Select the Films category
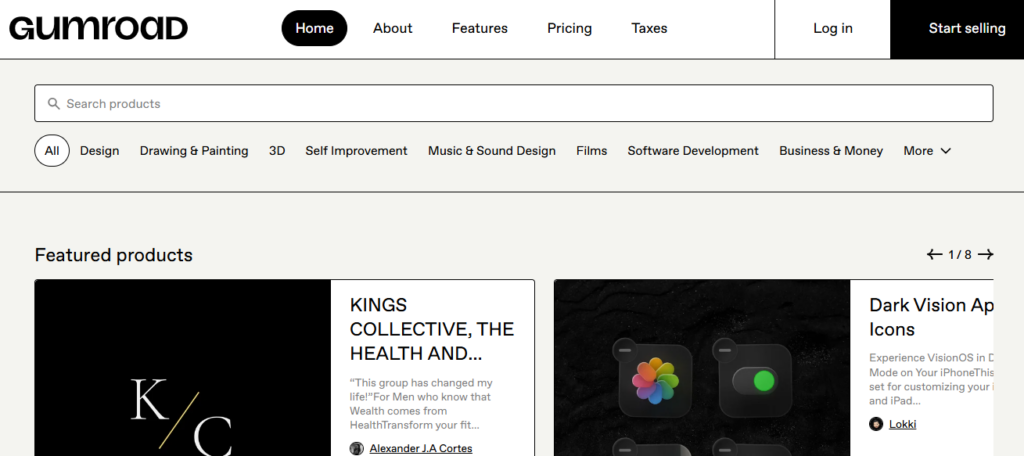The width and height of the screenshot is (1024, 456). 592,151
